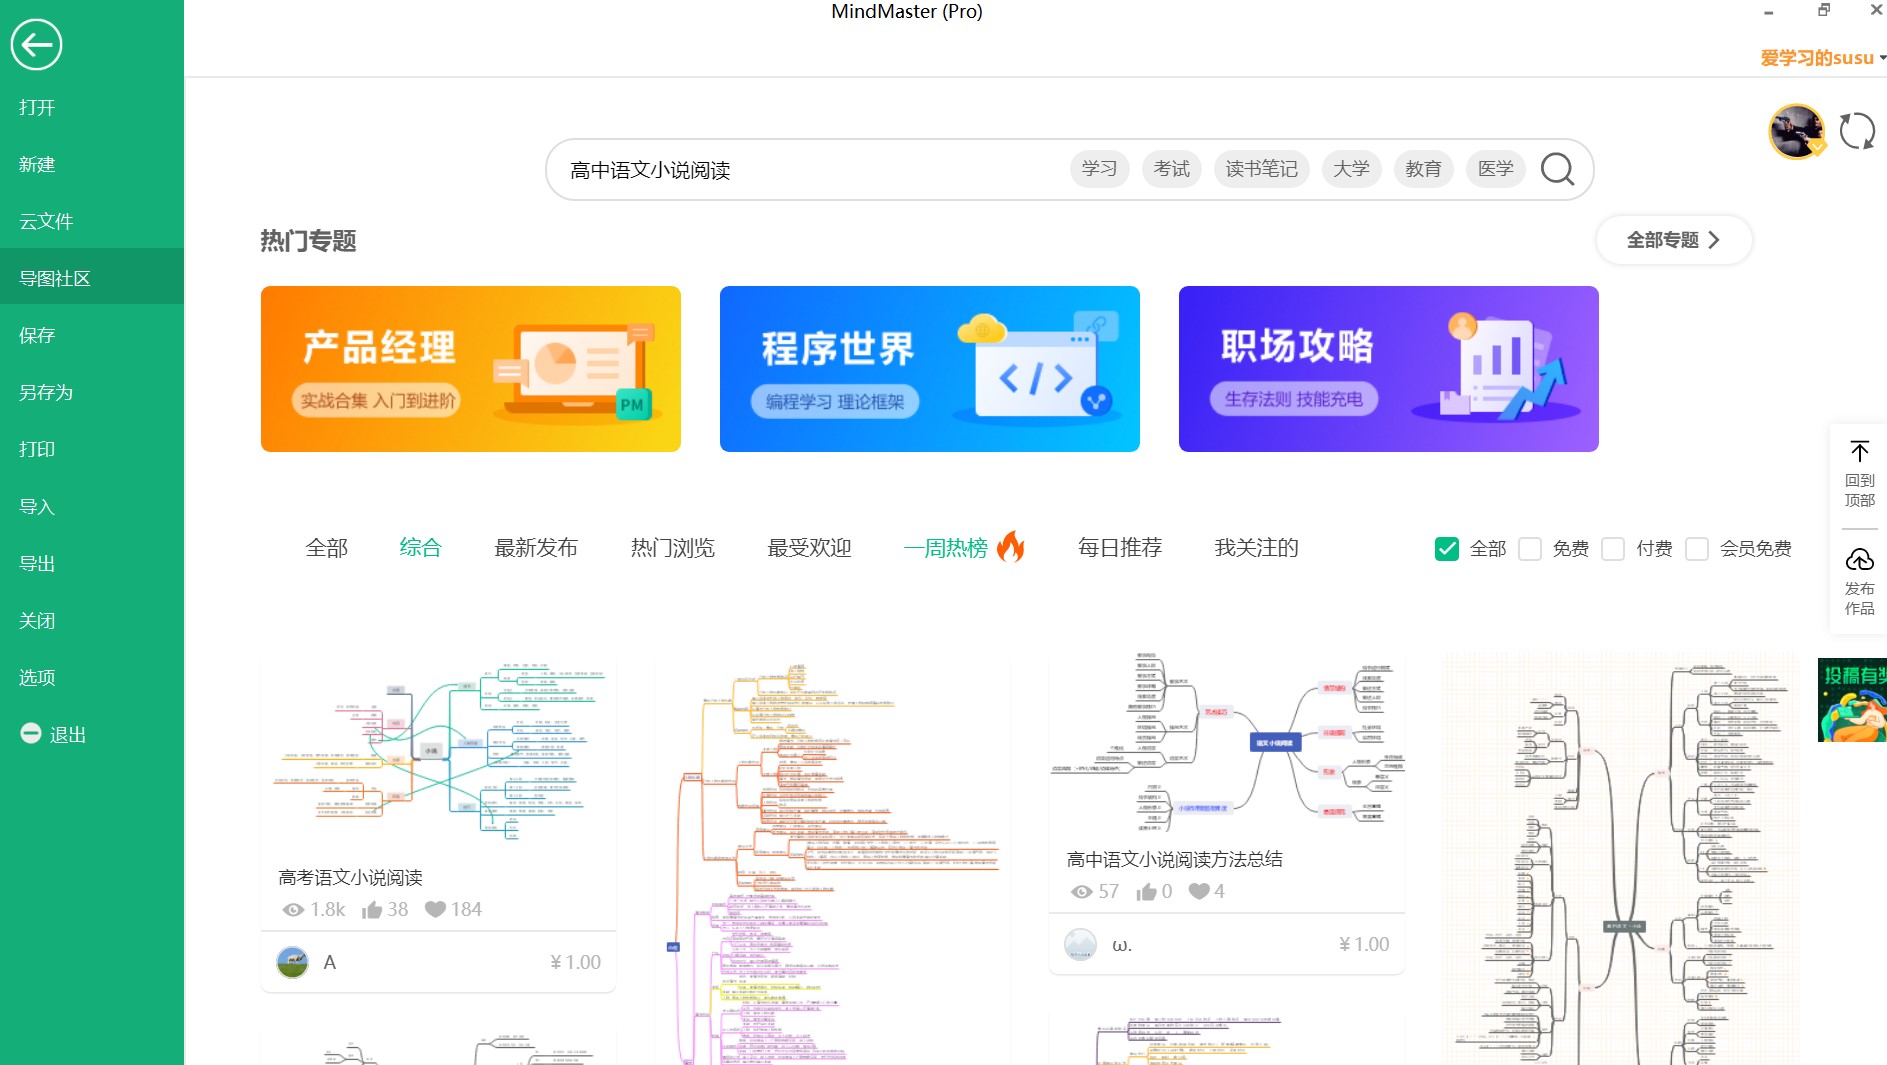Click the back arrow circle icon

(x=36, y=45)
